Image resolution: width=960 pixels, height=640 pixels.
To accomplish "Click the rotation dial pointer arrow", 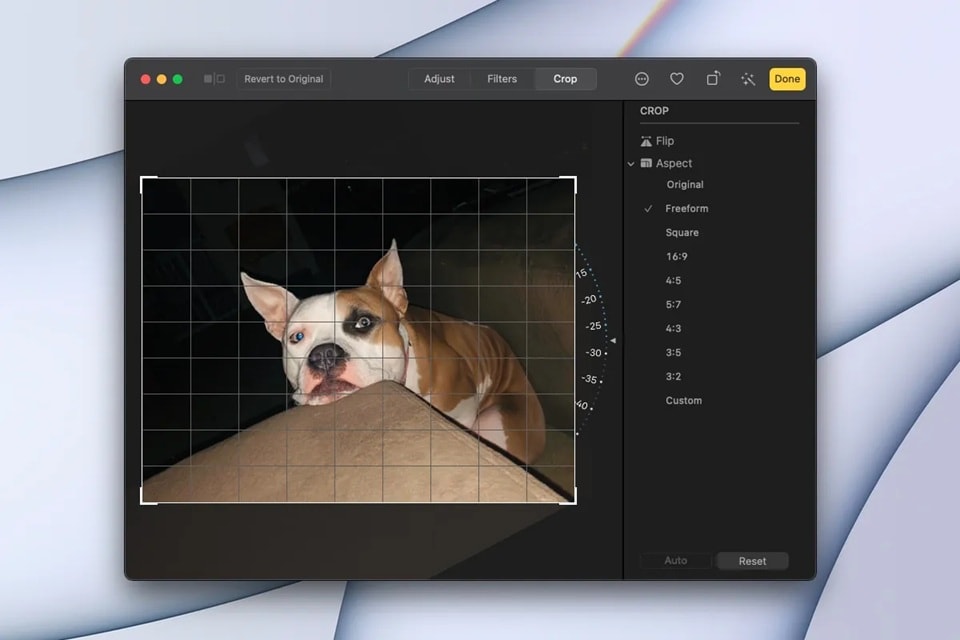I will point(613,340).
